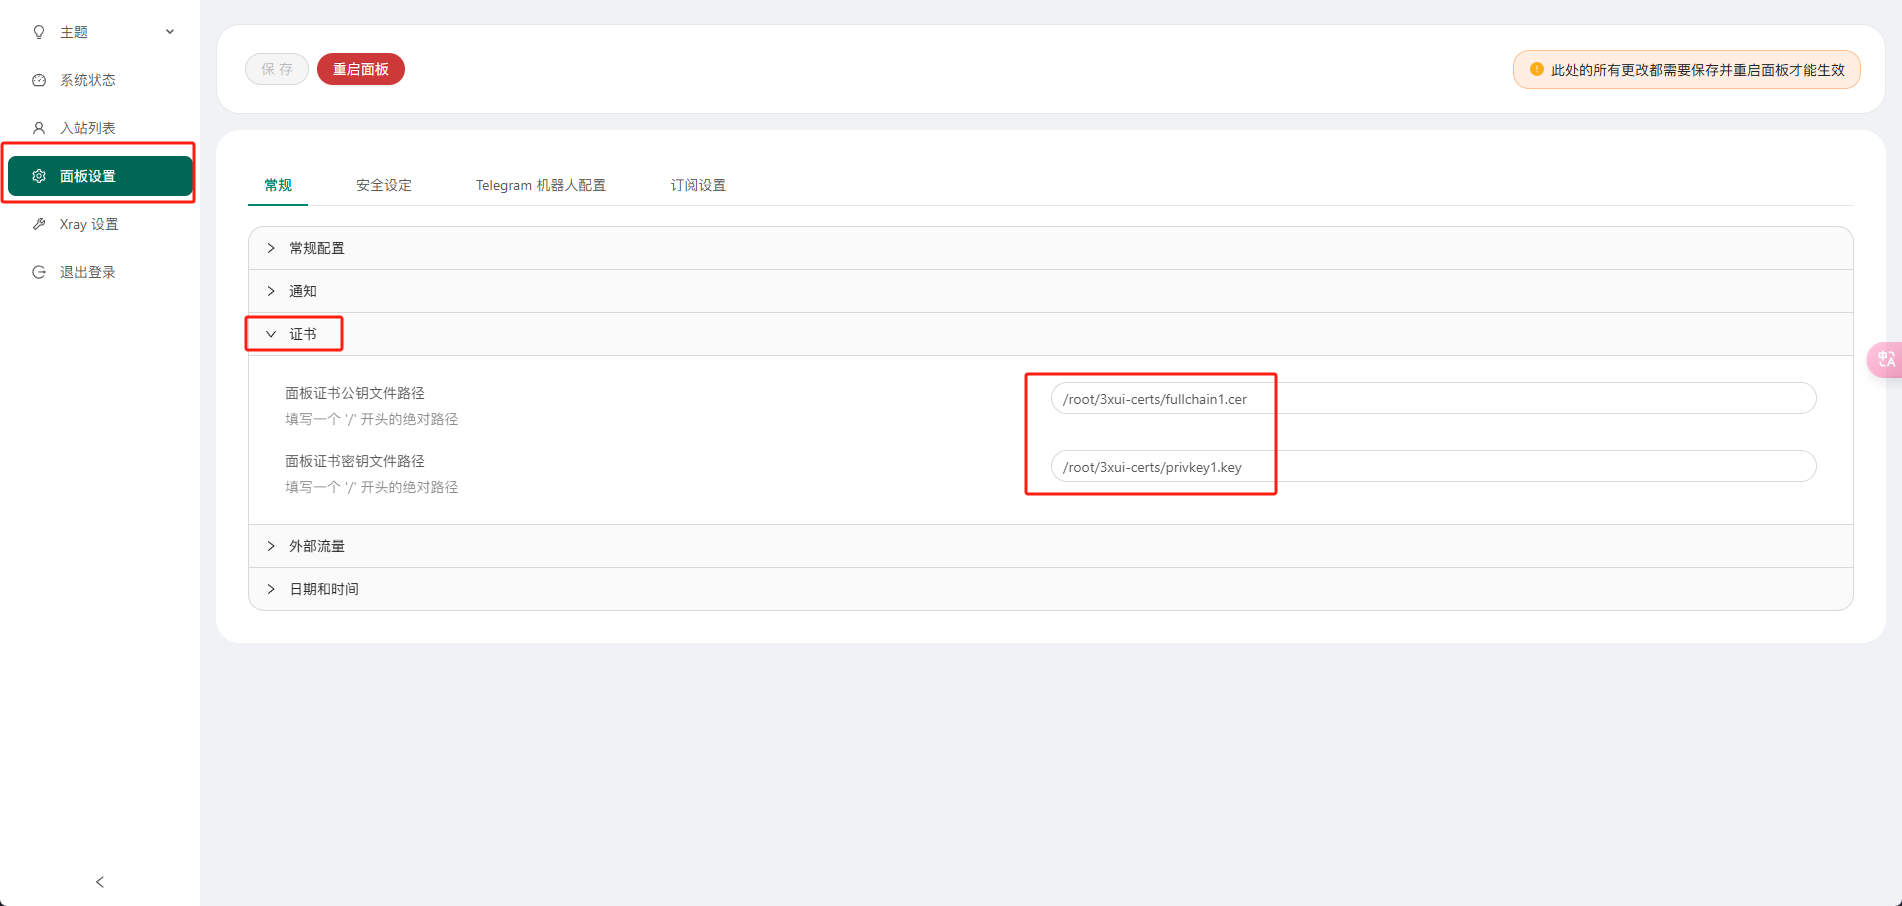Expand the 主题 theme dropdown arrow

tap(170, 32)
